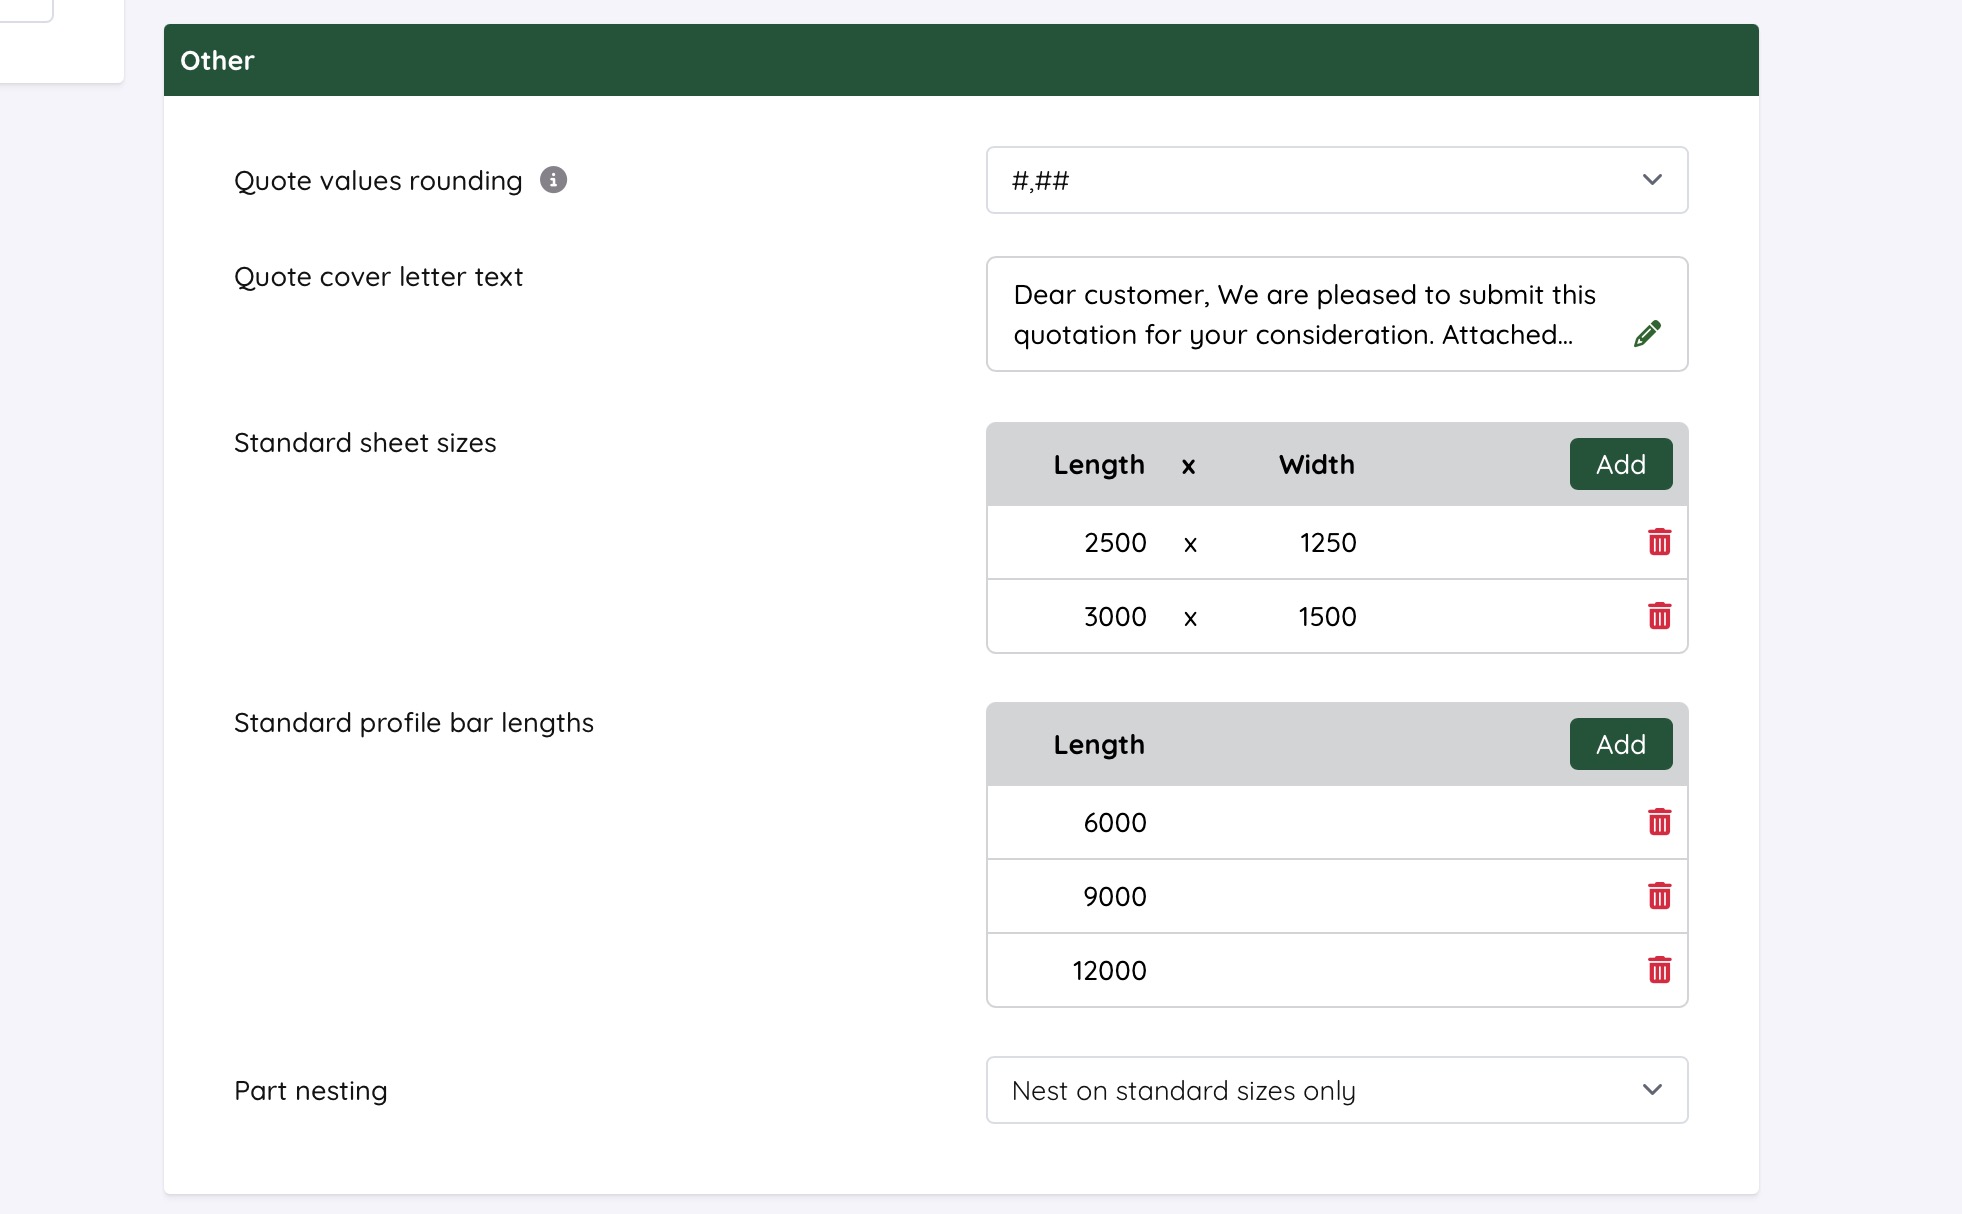Click chevron arrow of rounding format selector
Screen dimensions: 1962x1214
click(1652, 180)
